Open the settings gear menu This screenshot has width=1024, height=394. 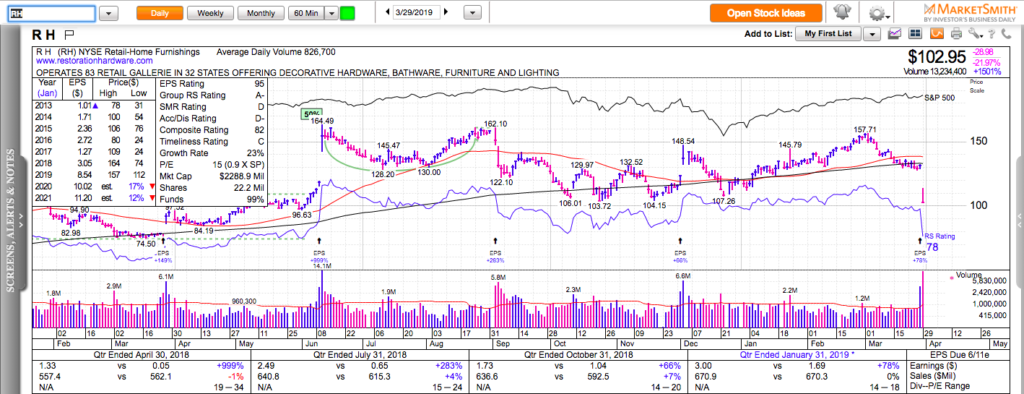880,12
